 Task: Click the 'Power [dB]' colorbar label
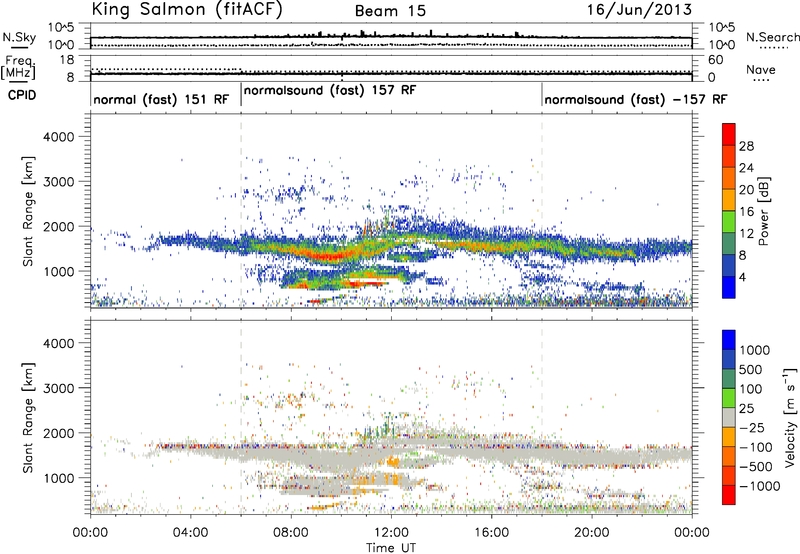tap(764, 211)
